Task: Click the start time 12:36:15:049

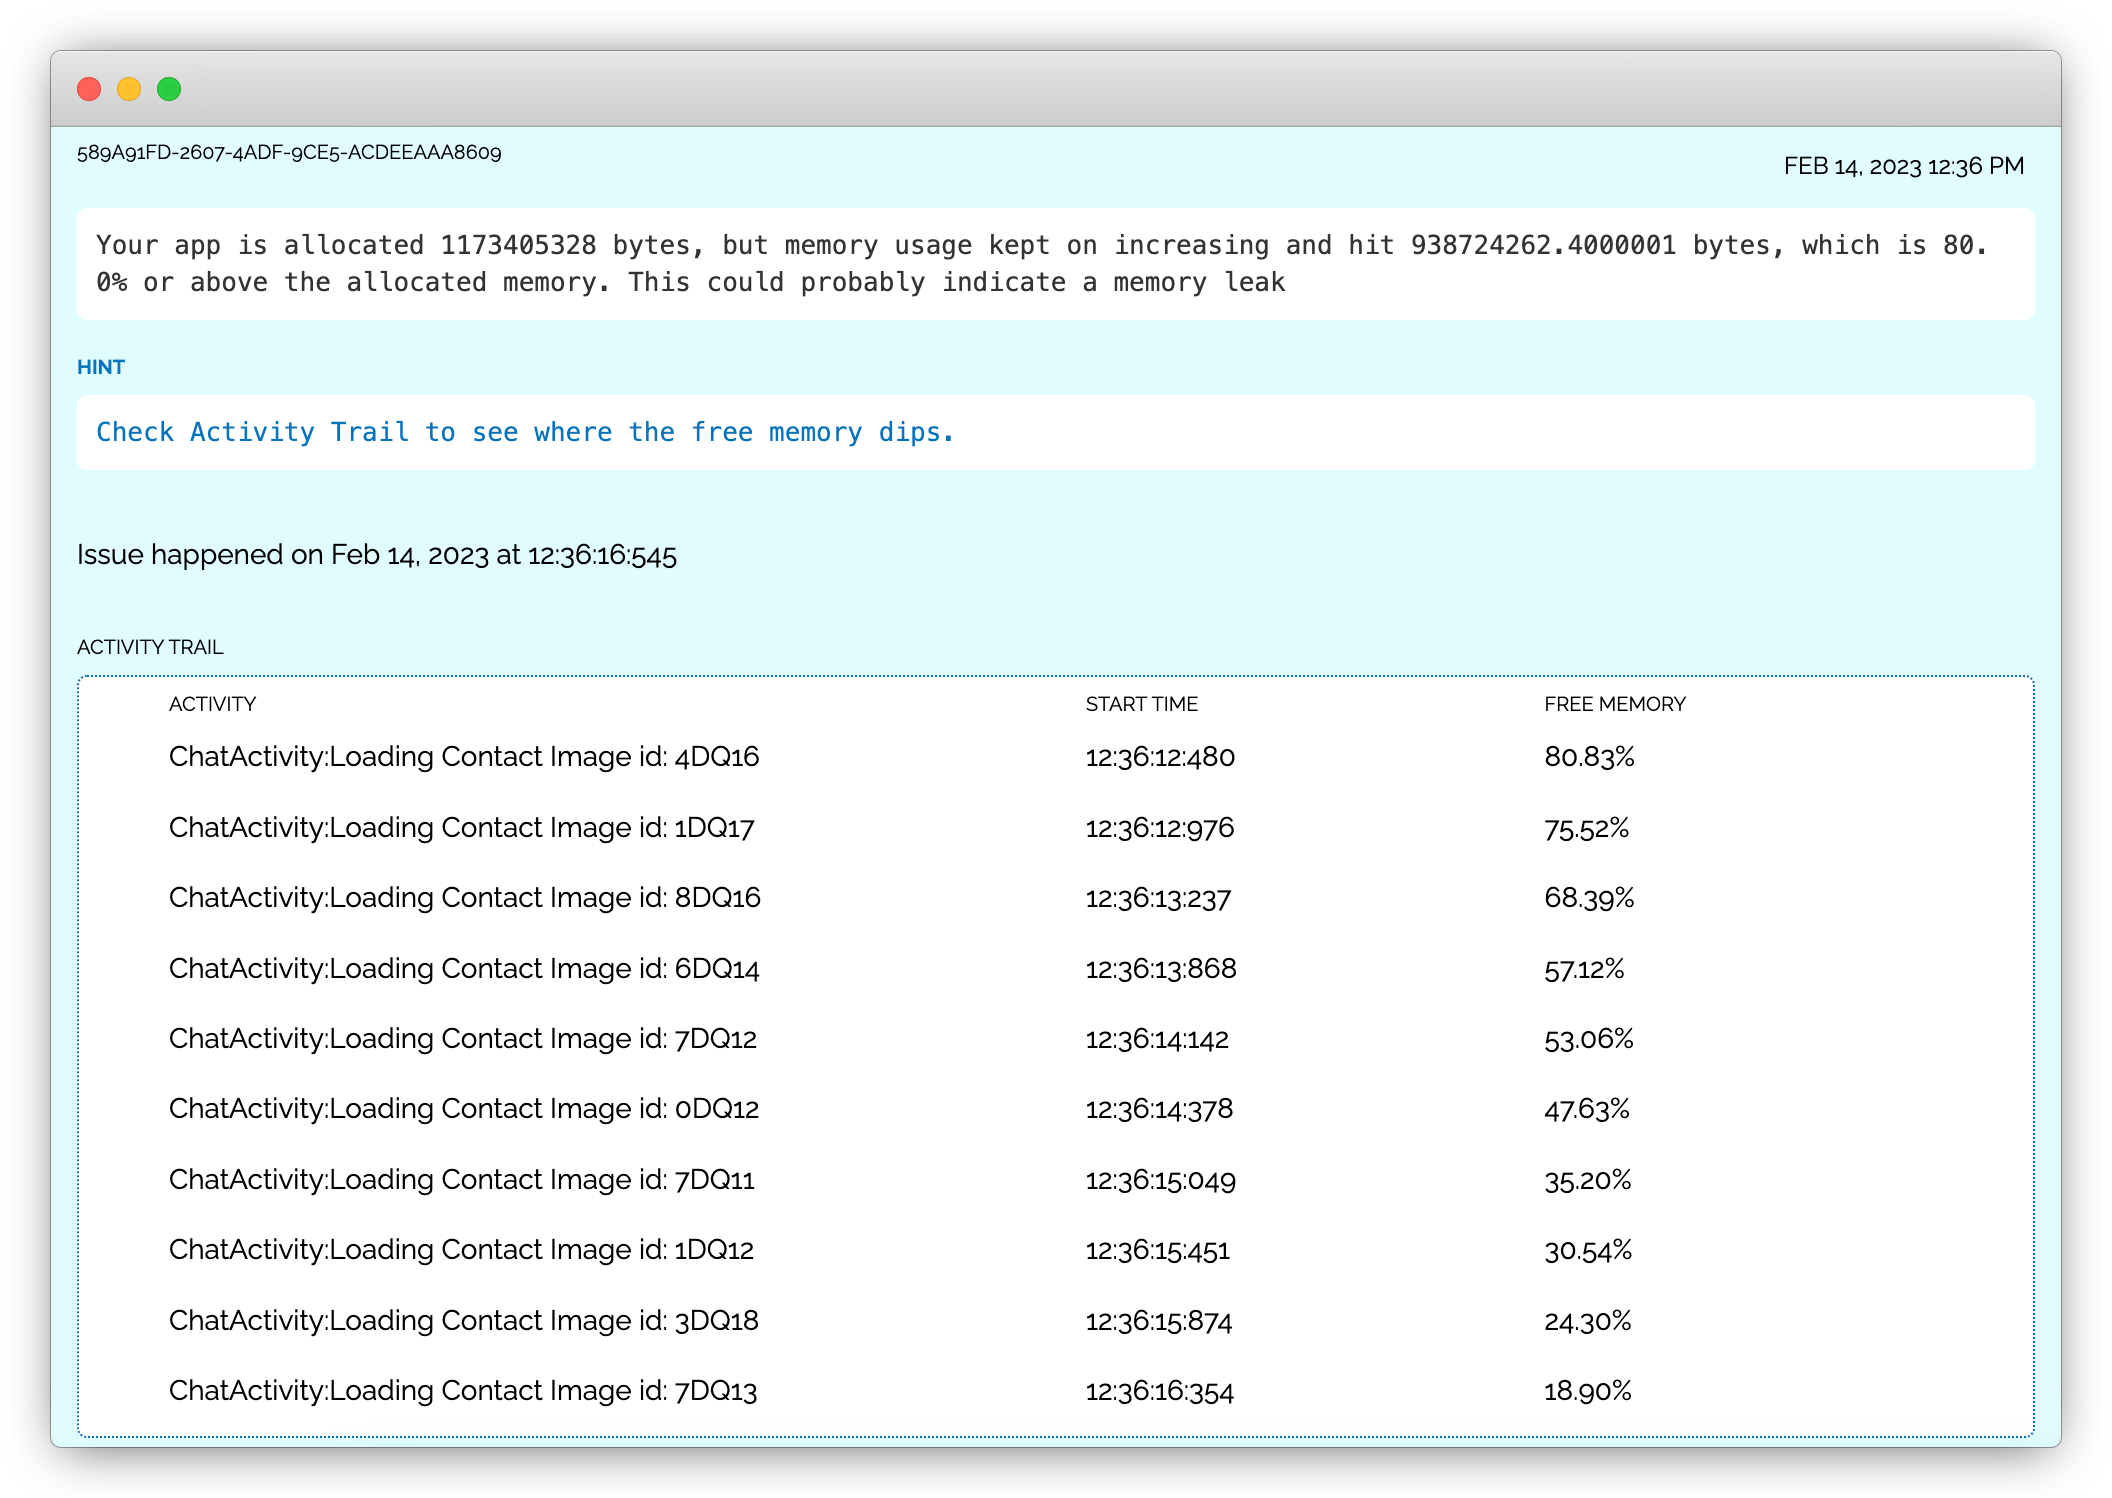Action: pyautogui.click(x=1160, y=1180)
